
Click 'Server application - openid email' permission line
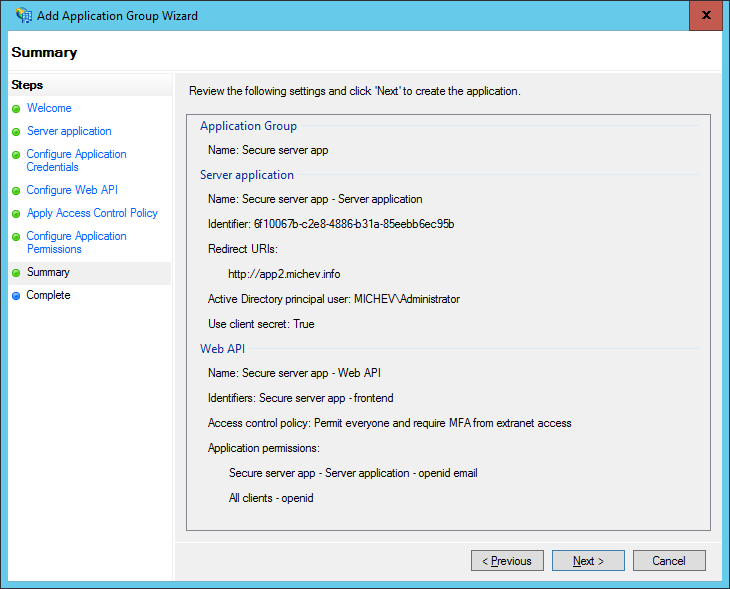(353, 473)
